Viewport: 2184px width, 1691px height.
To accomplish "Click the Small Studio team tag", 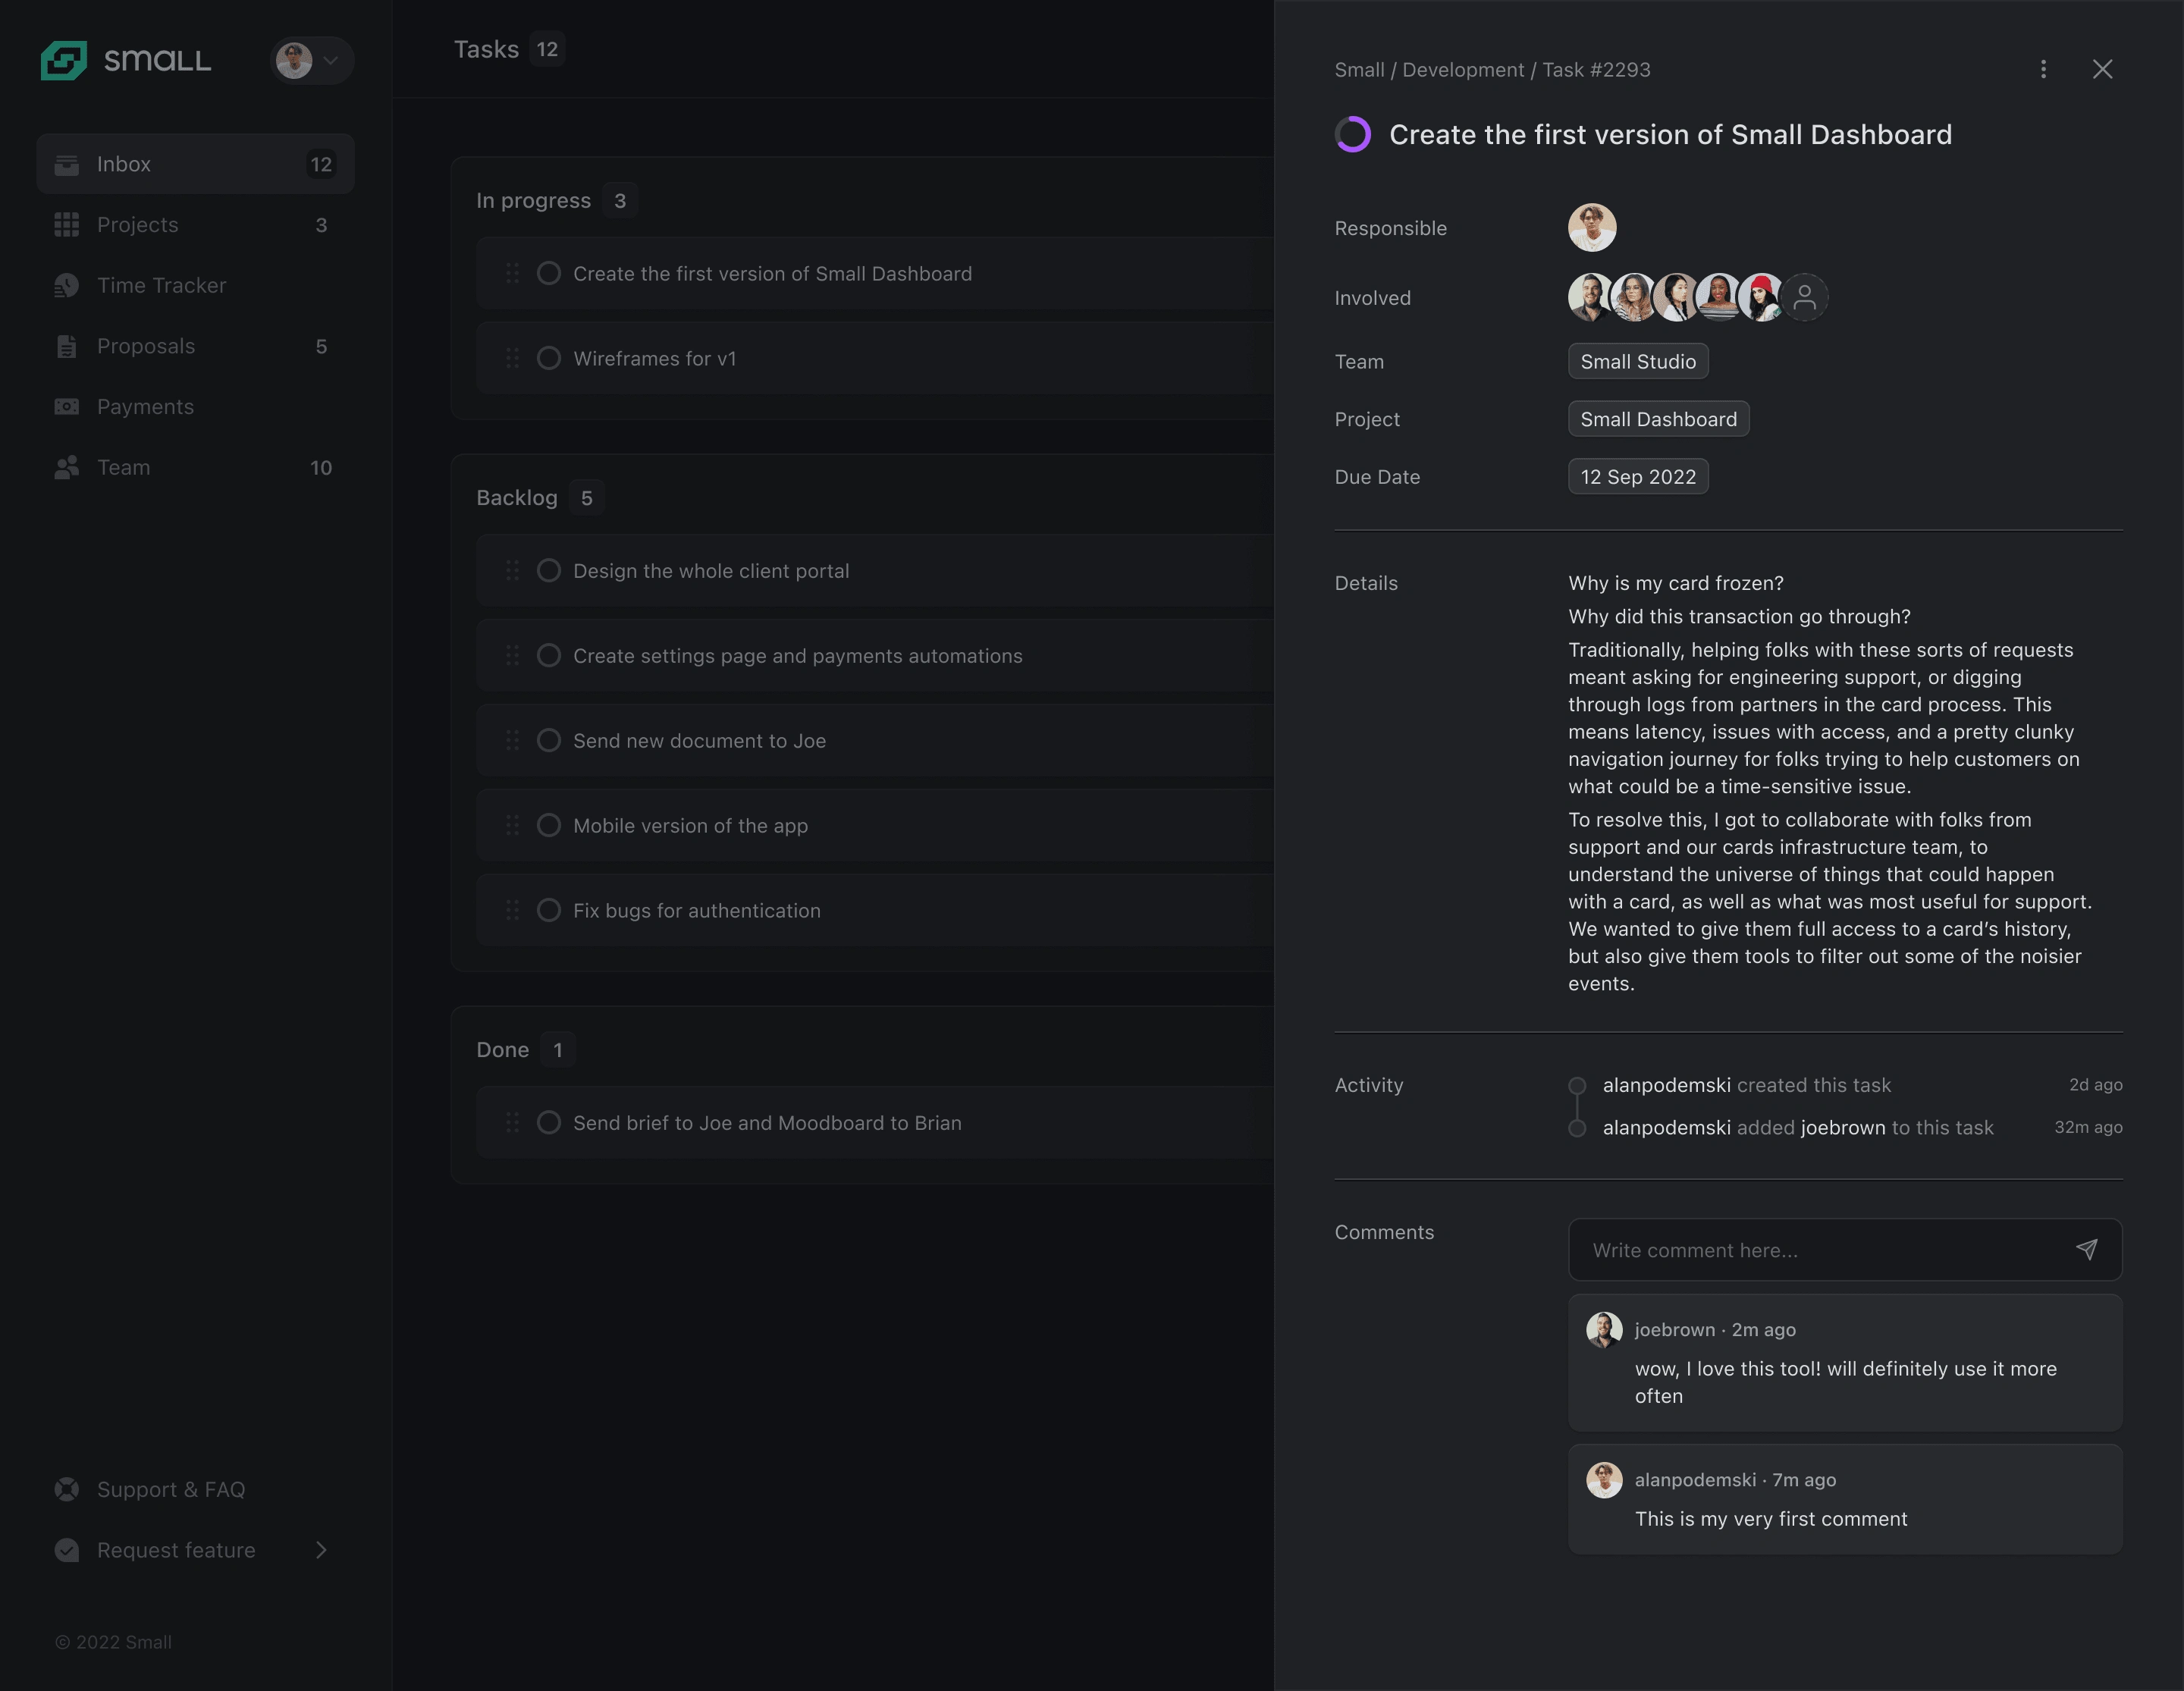I will click(1637, 362).
